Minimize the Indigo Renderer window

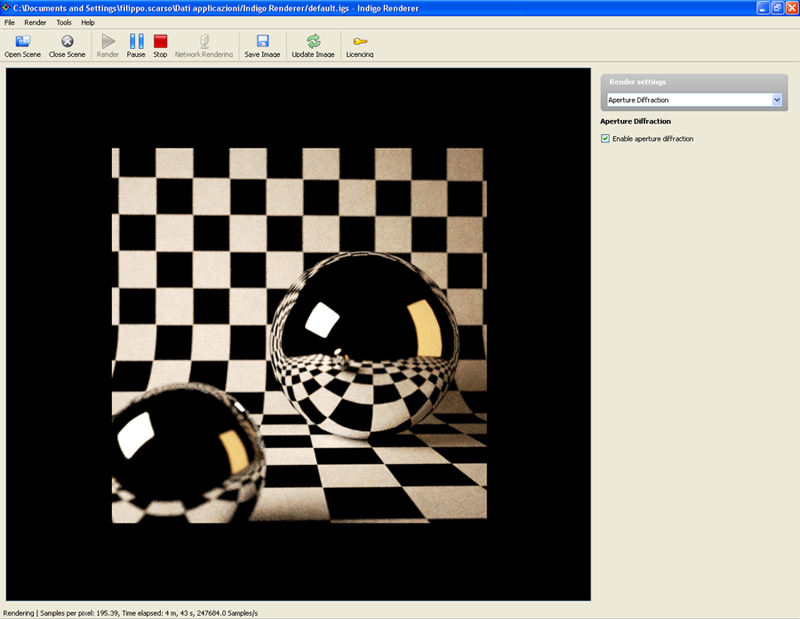pos(762,7)
